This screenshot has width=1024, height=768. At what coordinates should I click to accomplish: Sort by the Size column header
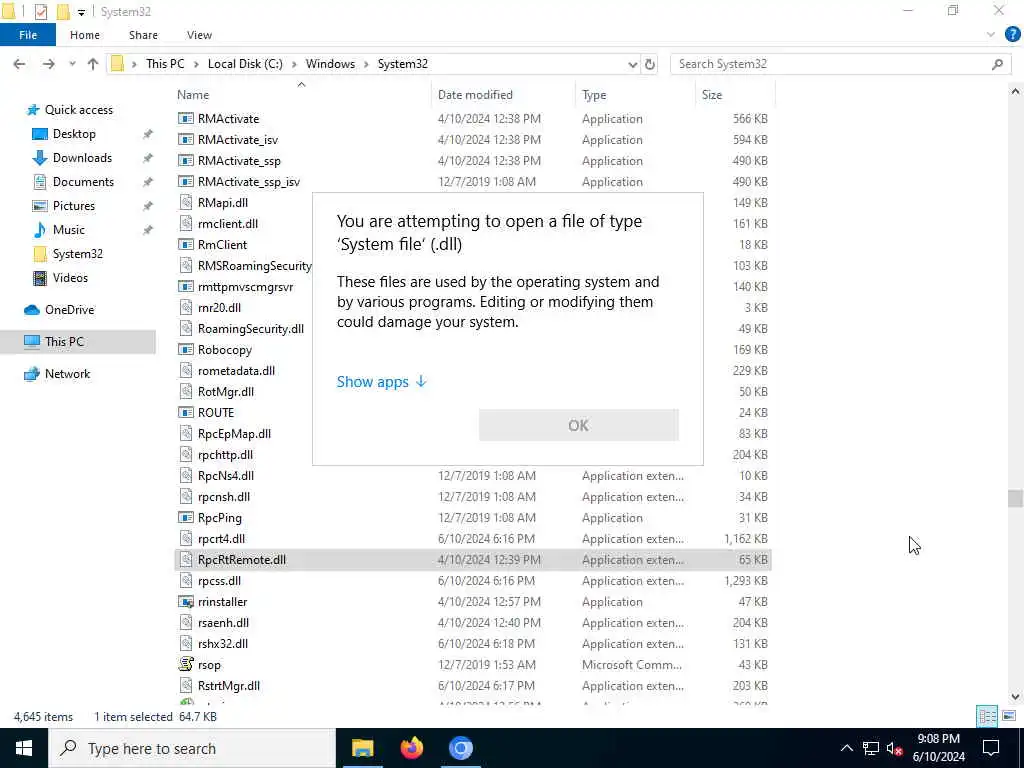(x=712, y=95)
